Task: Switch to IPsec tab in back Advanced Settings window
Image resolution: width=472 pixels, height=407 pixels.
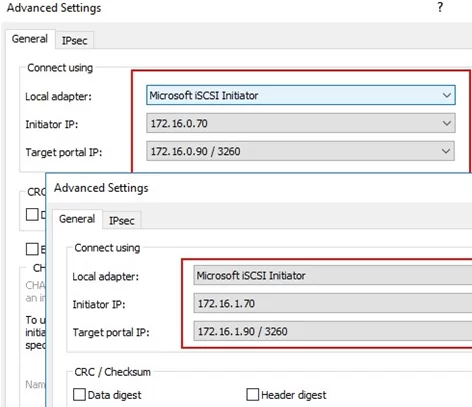Action: point(75,41)
